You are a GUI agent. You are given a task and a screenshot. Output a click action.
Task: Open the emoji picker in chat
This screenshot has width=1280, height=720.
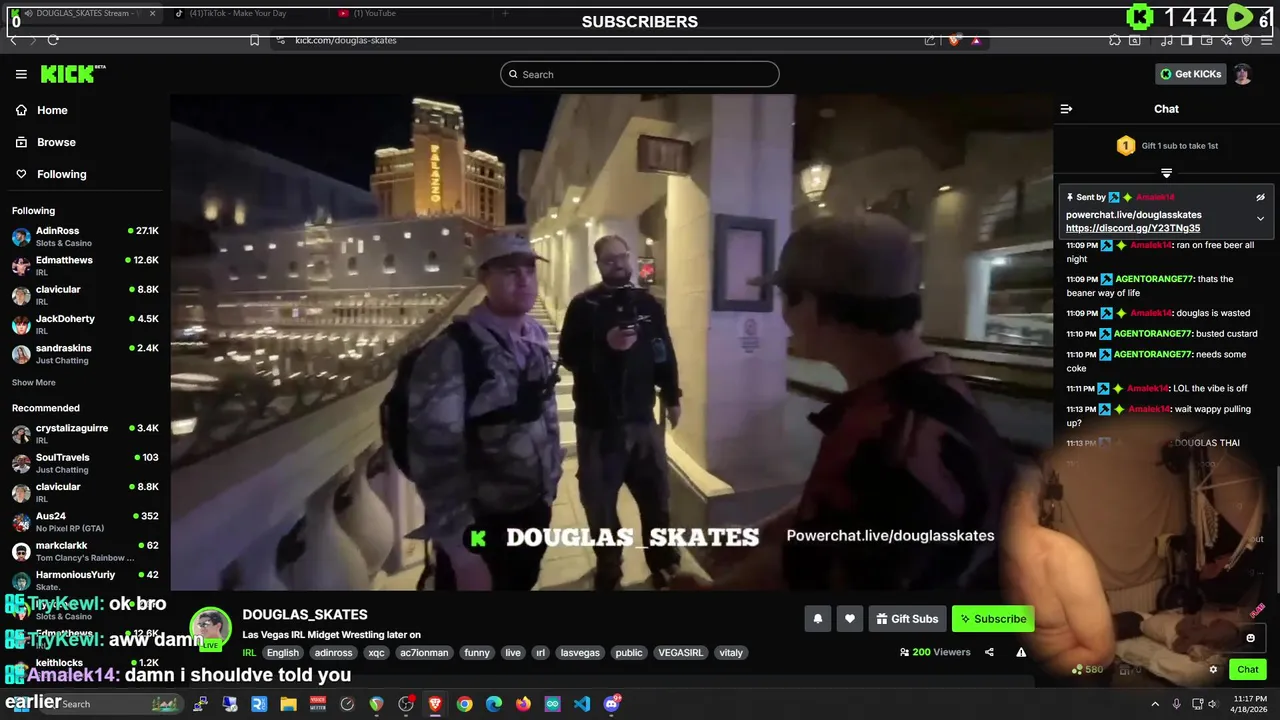tap(1250, 638)
